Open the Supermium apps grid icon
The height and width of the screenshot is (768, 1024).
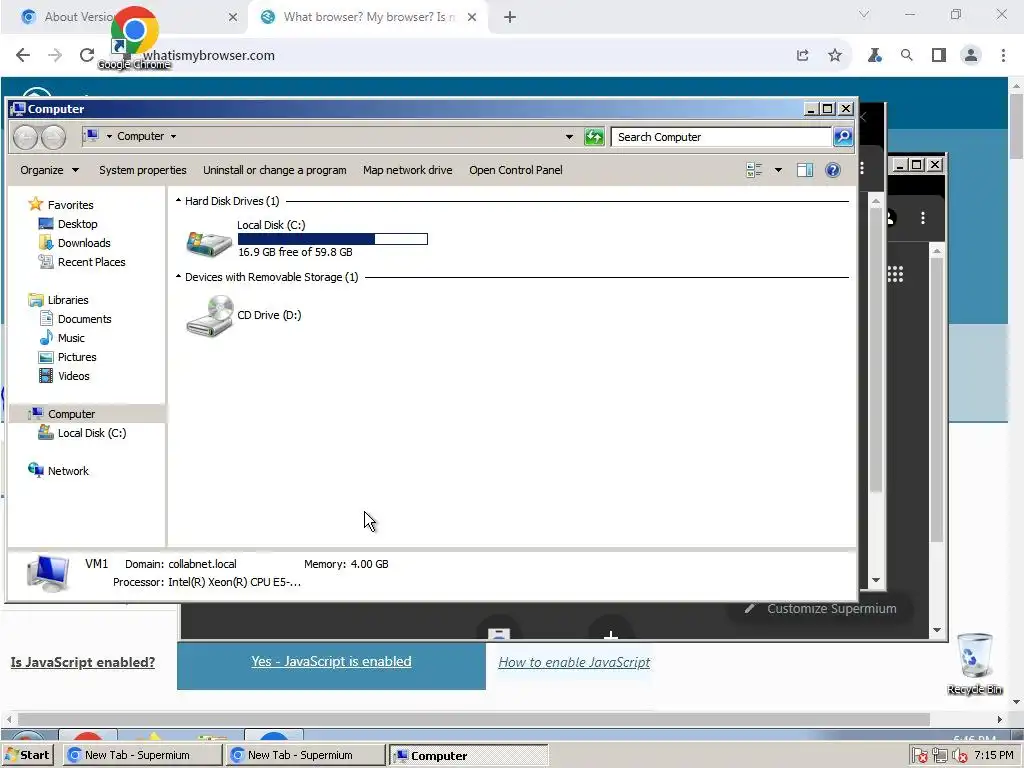pyautogui.click(x=895, y=274)
